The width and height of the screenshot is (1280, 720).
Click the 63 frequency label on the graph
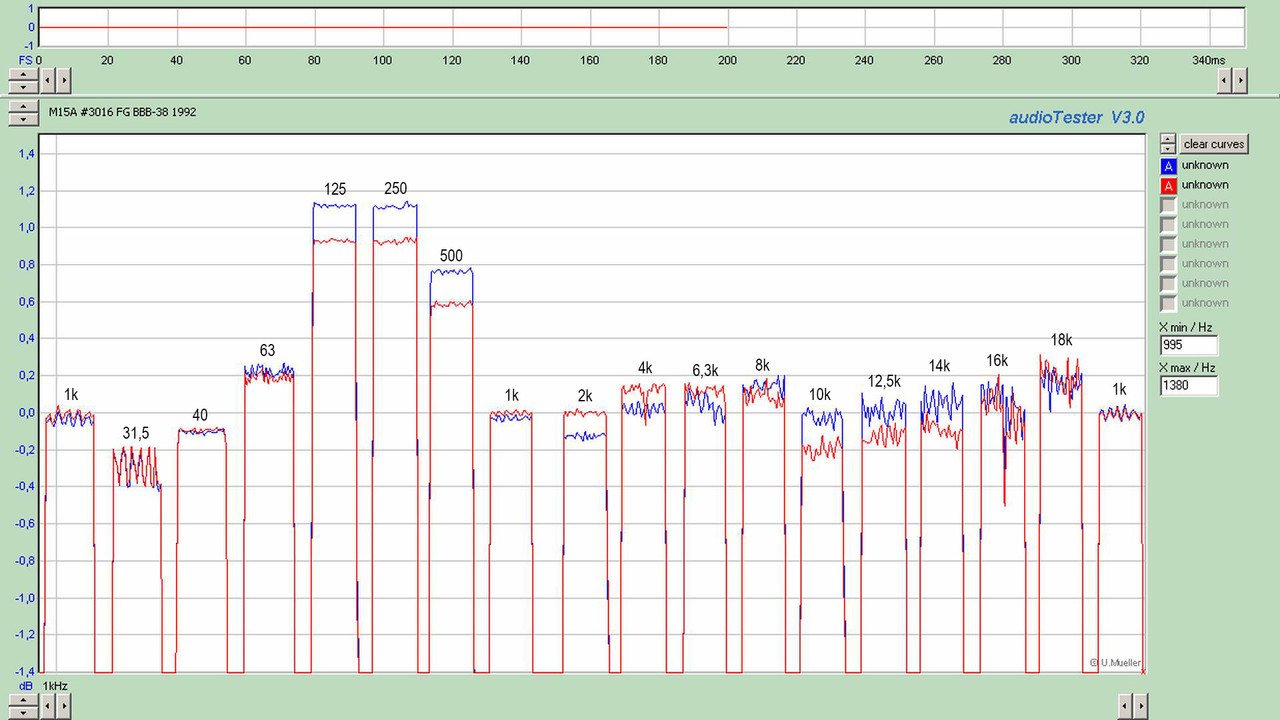(x=267, y=351)
